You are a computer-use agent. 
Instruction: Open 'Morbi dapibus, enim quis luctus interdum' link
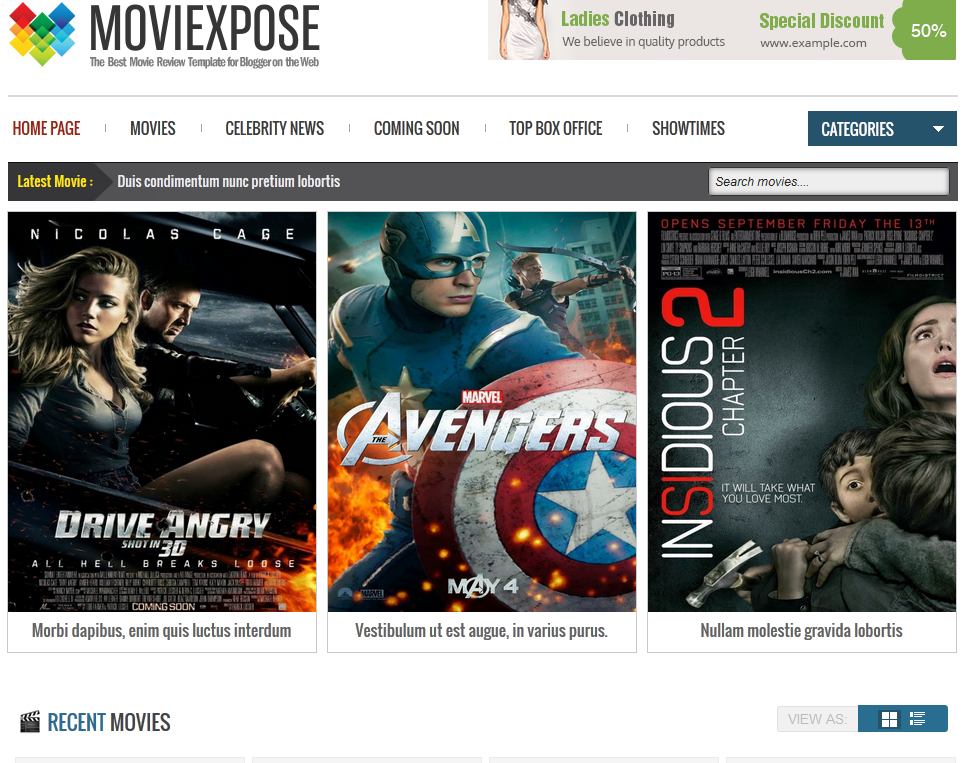(x=162, y=631)
